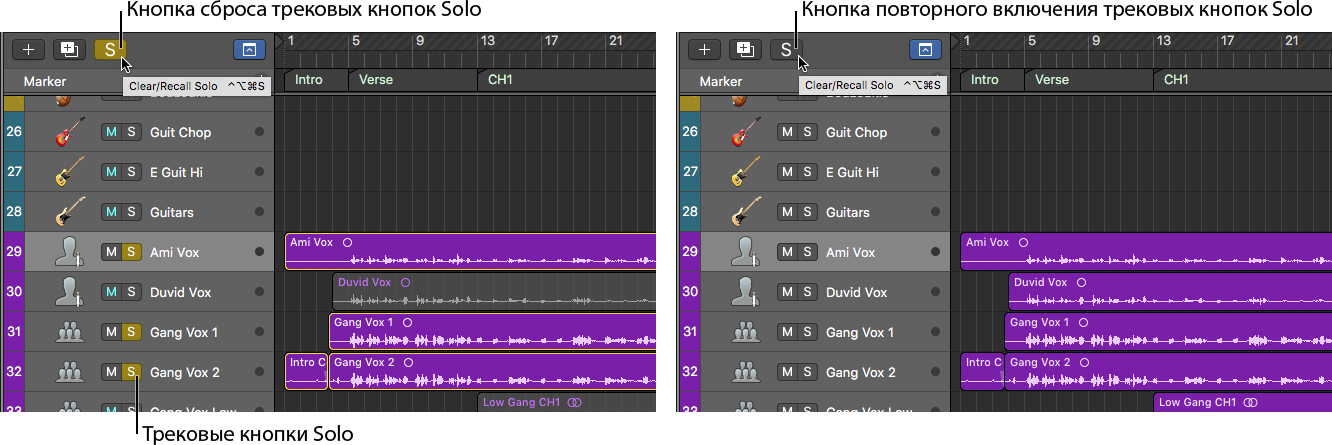1332x445 pixels.
Task: Click the Guit Chop guitar icon in left panel
Action: 68,132
